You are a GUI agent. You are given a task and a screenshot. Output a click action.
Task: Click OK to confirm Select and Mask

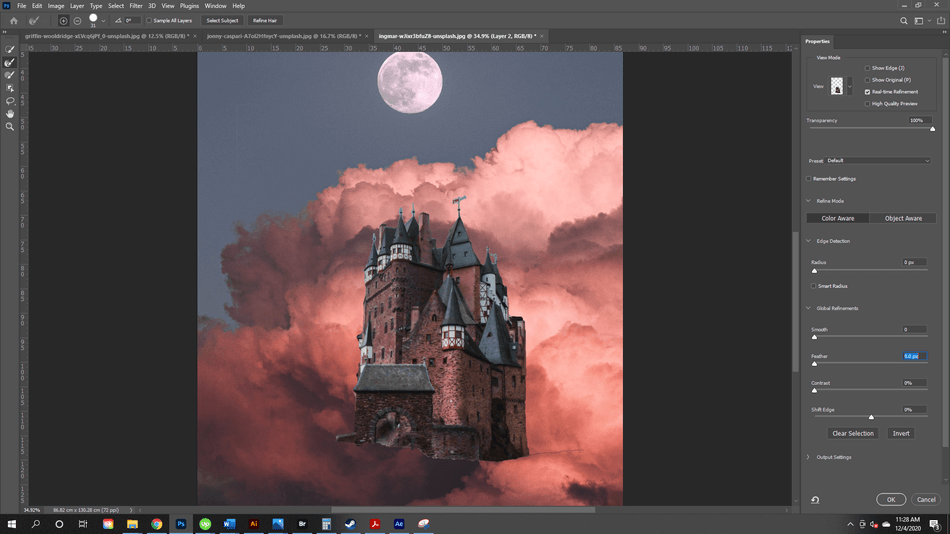pyautogui.click(x=891, y=499)
